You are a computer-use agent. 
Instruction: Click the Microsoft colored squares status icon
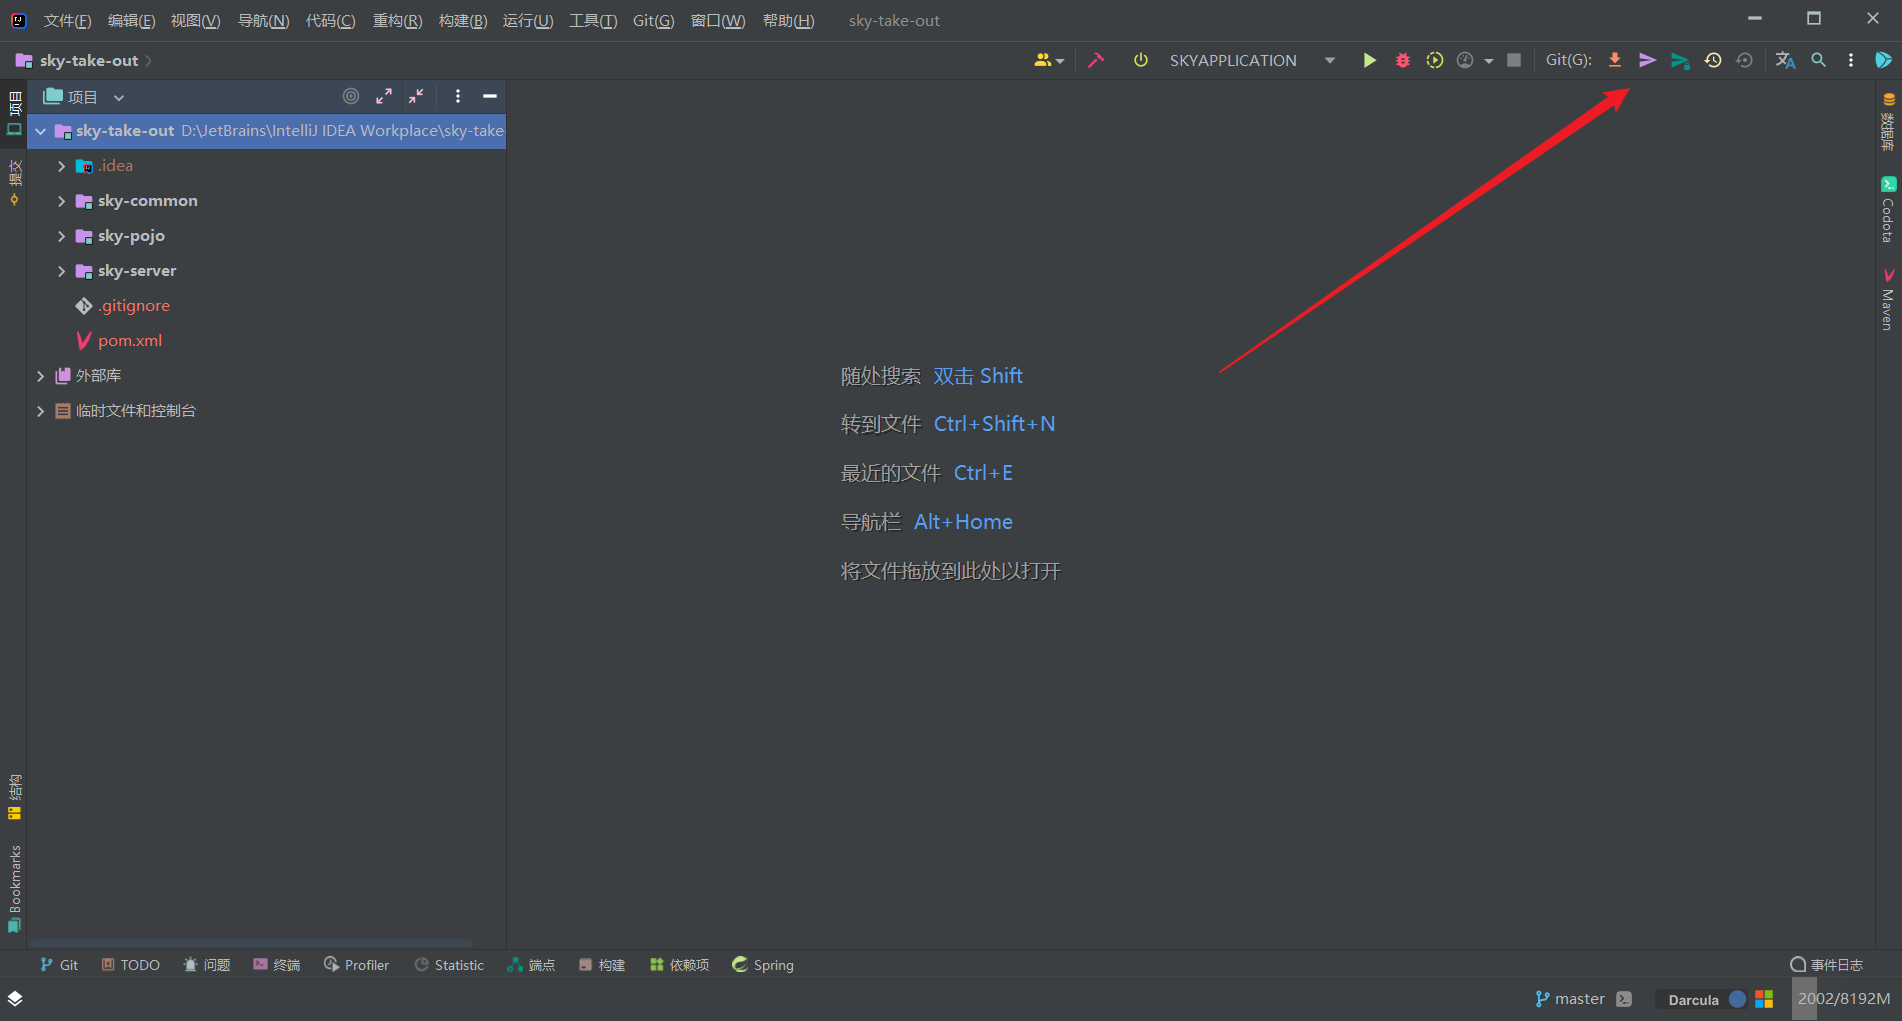tap(1764, 999)
